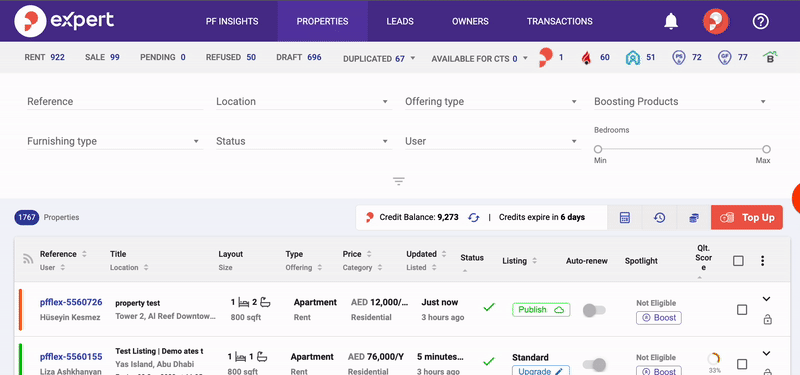Switch to the Transactions tab

[560, 21]
